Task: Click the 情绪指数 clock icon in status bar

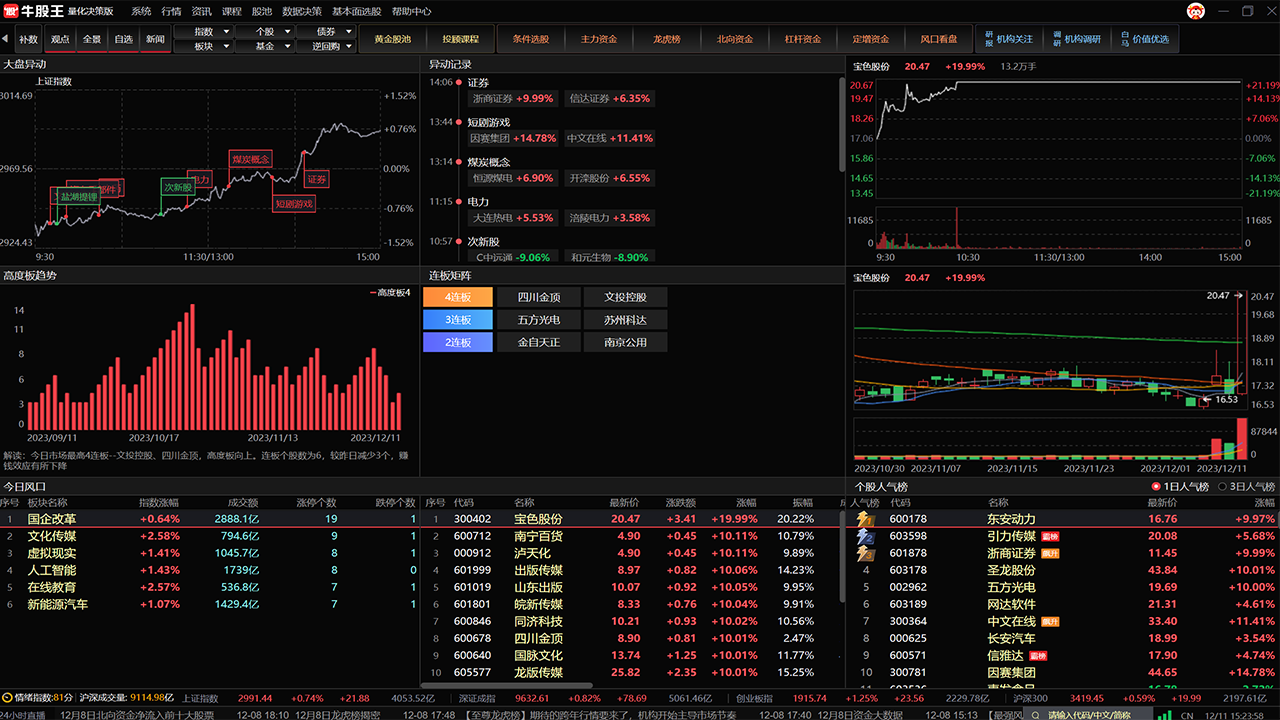Action: pos(7,698)
